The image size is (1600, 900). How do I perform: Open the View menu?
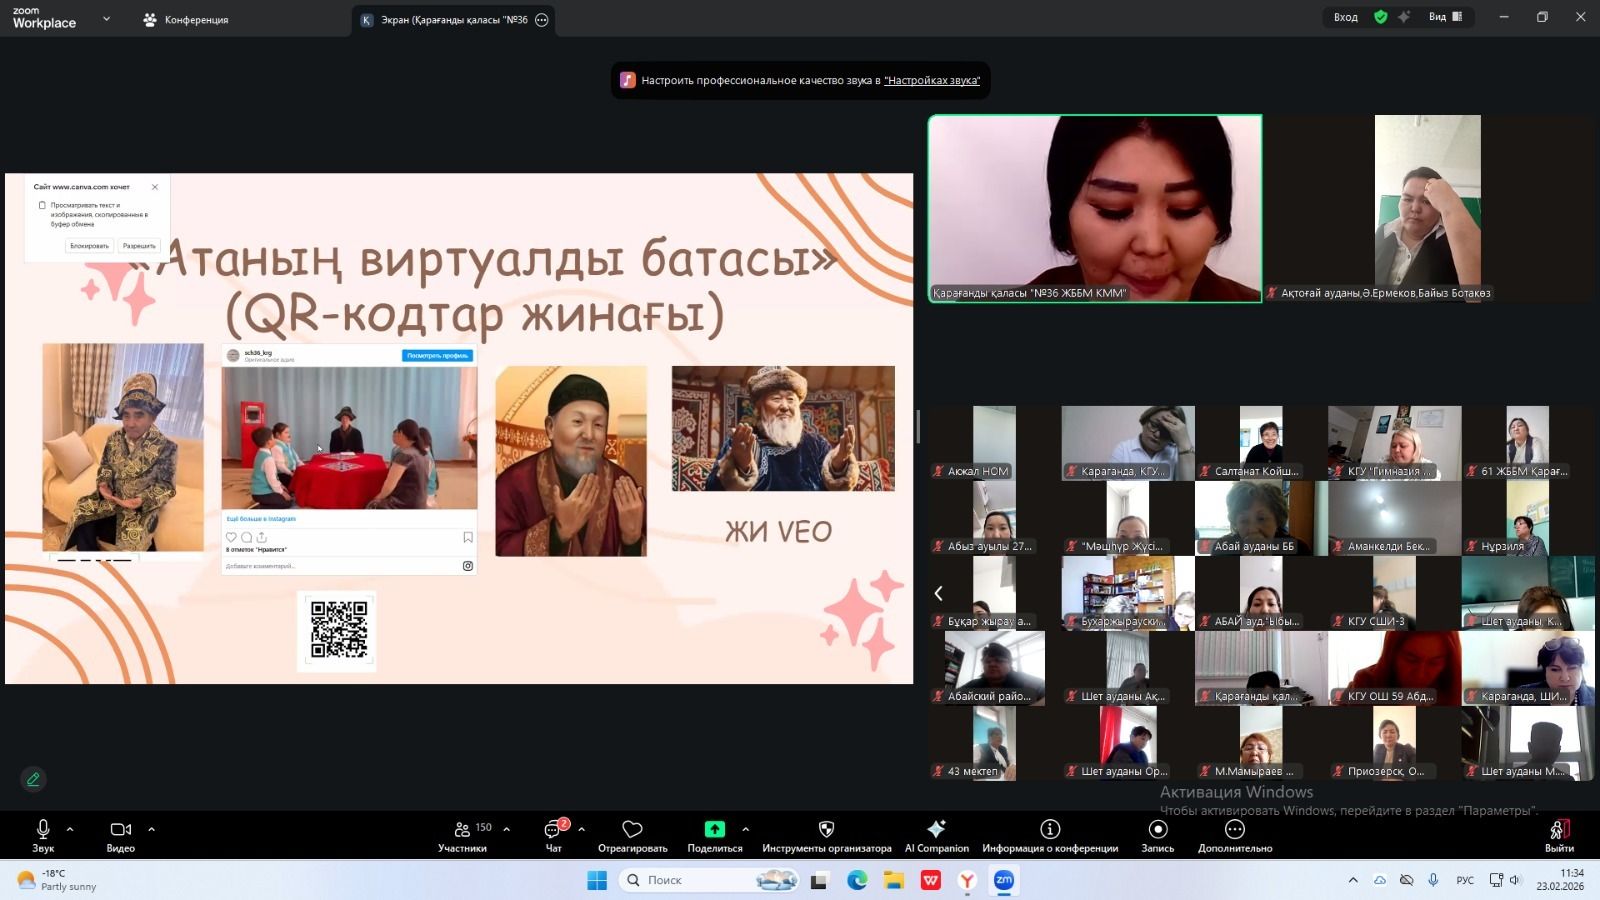pyautogui.click(x=1445, y=17)
